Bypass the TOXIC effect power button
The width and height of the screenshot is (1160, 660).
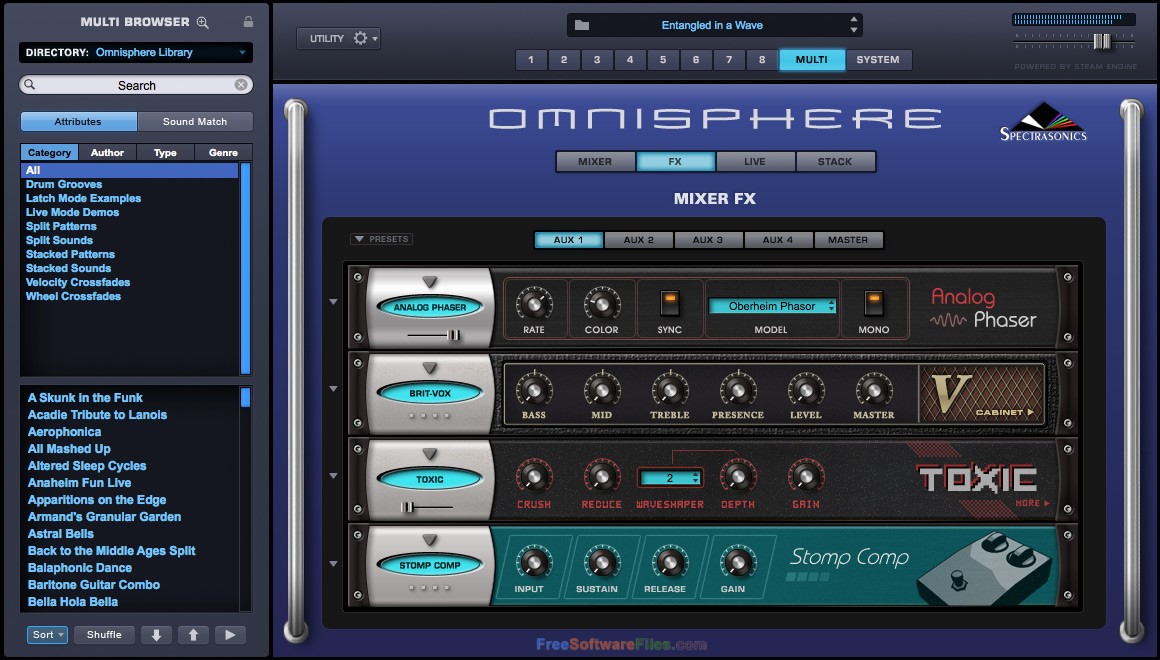click(x=430, y=479)
